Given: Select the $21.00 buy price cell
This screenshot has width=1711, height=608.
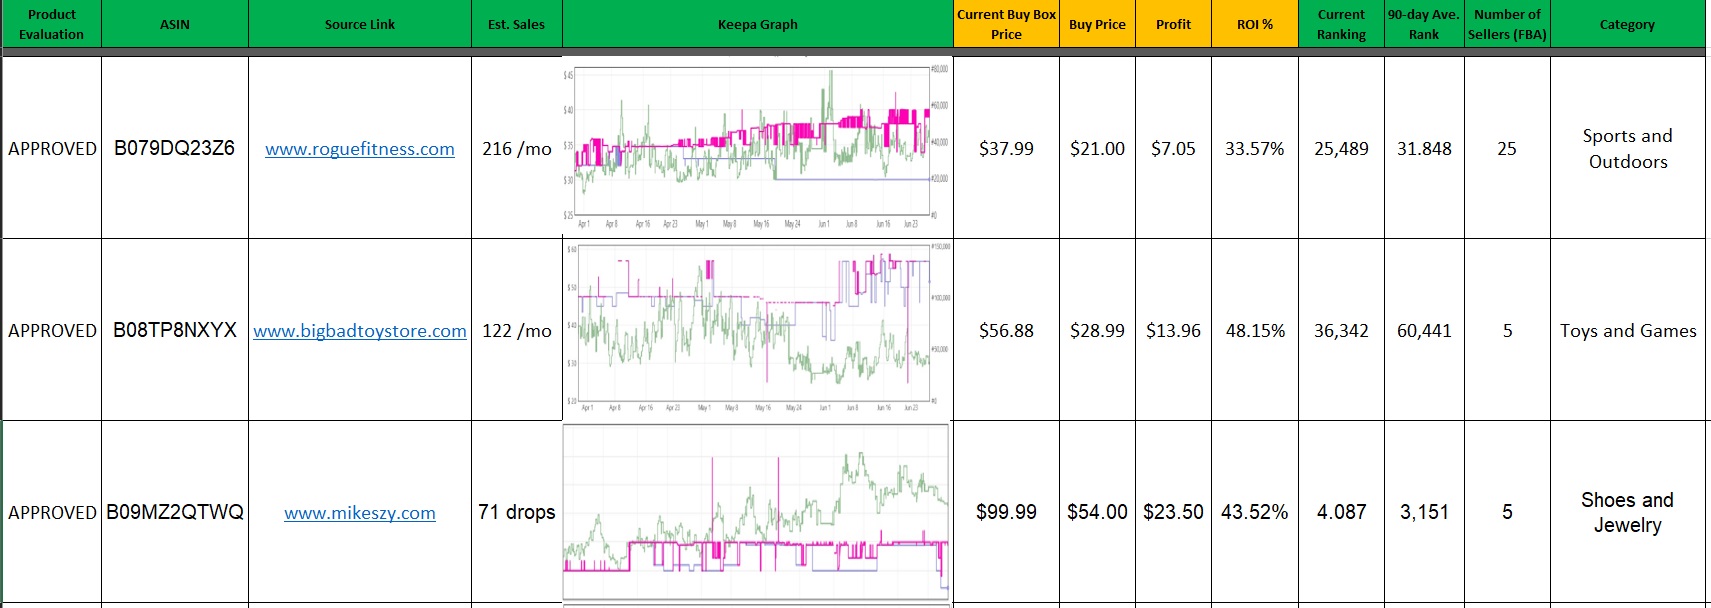Looking at the screenshot, I should (1097, 148).
